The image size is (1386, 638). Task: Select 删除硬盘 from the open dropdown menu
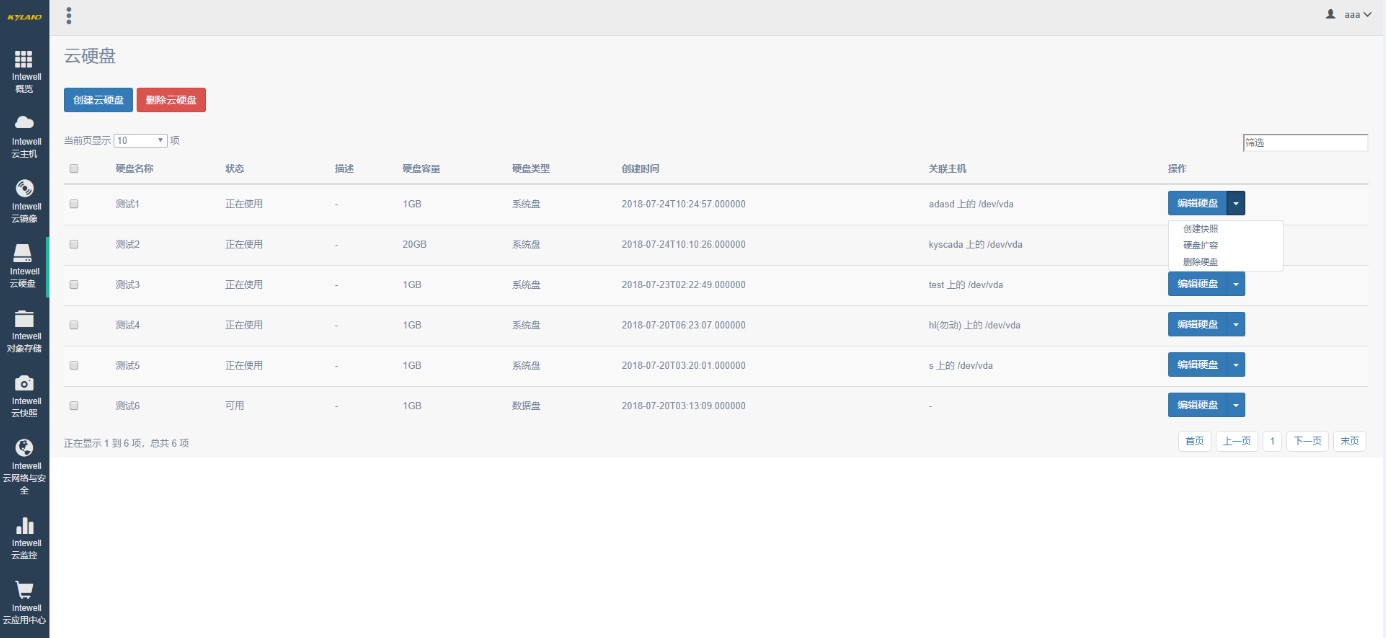pyautogui.click(x=1200, y=262)
